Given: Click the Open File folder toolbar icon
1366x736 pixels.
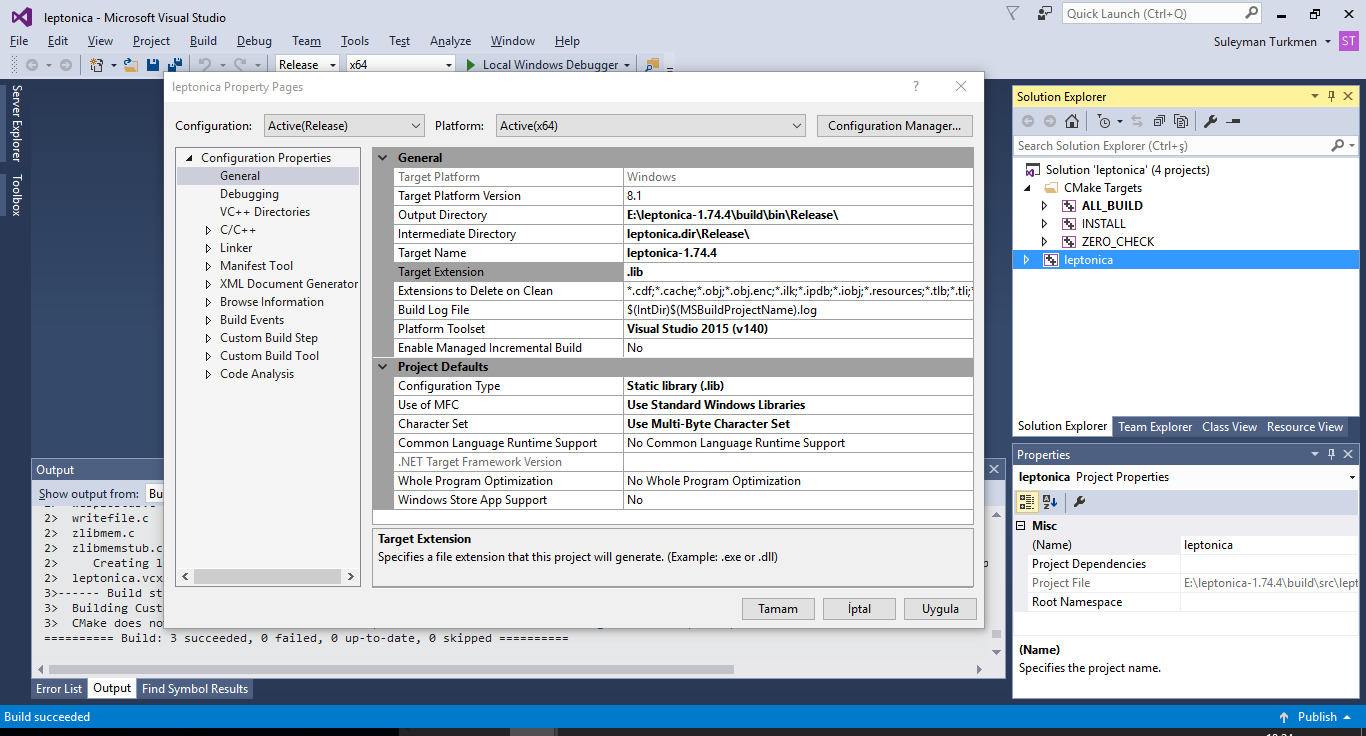Looking at the screenshot, I should pos(130,65).
